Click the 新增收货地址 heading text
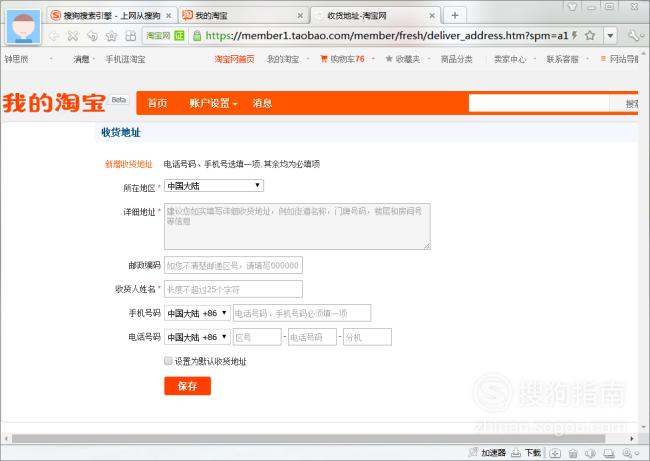This screenshot has height=461, width=650. (x=129, y=164)
